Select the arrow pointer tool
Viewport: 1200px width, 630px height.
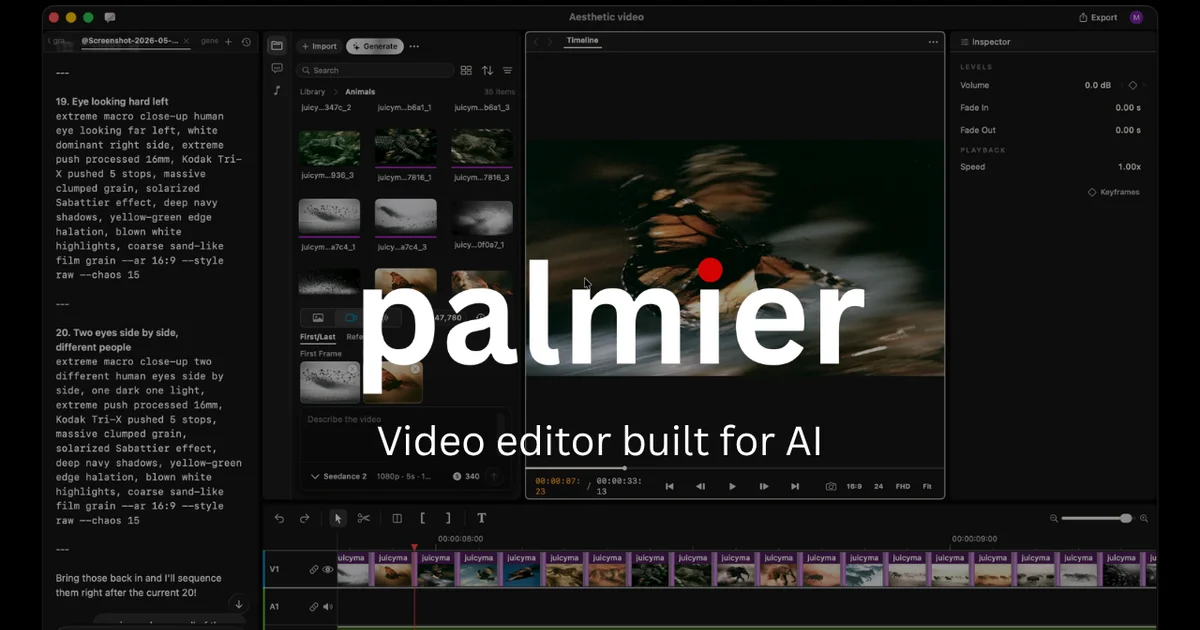coord(338,518)
